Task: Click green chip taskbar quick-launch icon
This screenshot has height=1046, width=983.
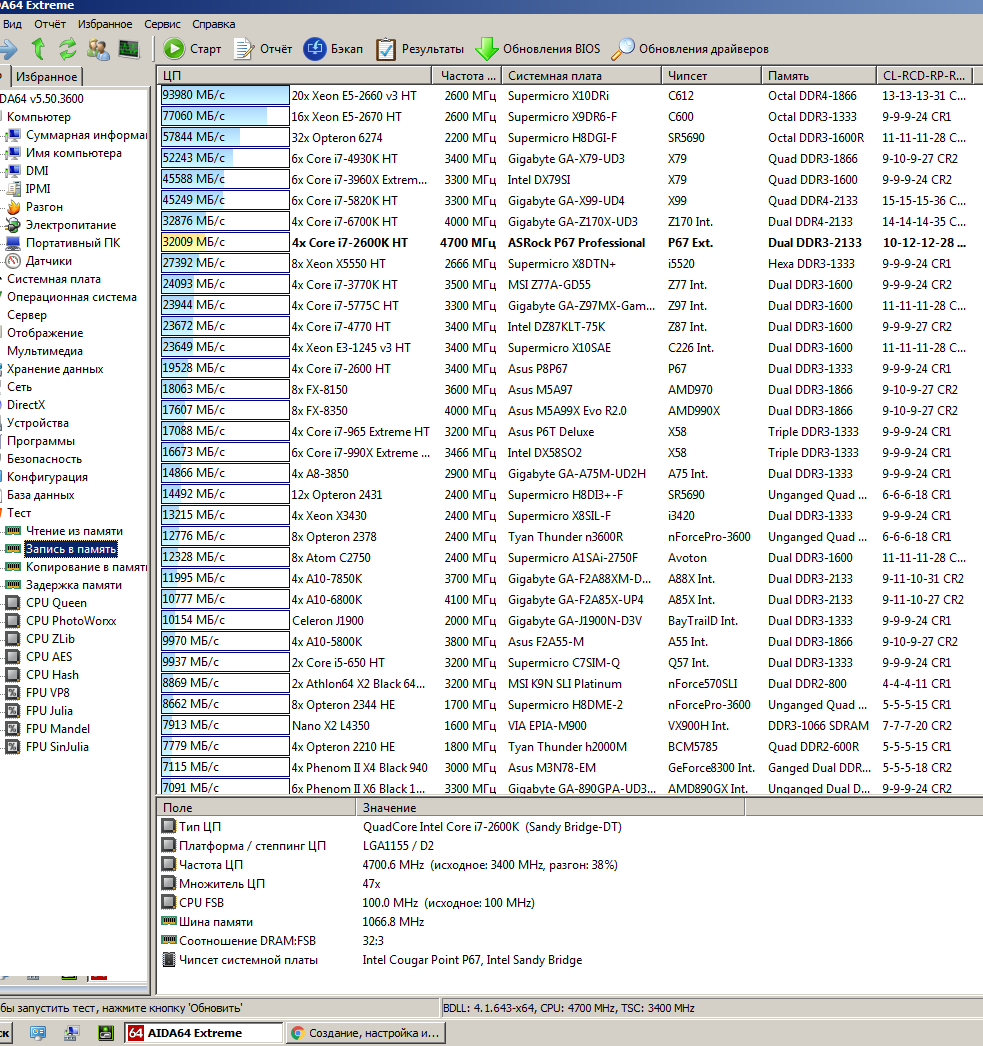Action: coord(105,1033)
